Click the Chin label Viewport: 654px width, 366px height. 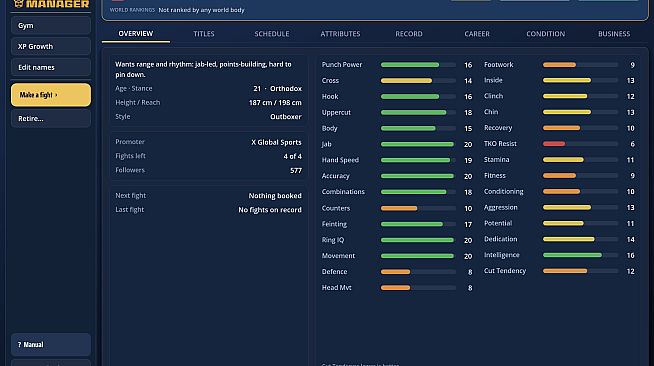491,112
